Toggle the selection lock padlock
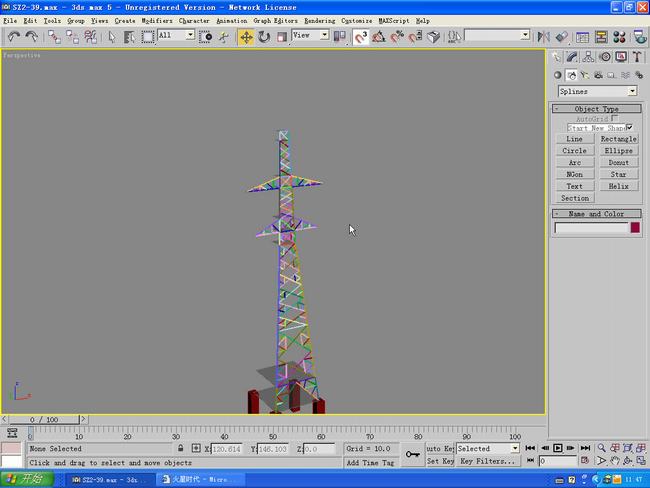The height and width of the screenshot is (488, 650). (180, 448)
